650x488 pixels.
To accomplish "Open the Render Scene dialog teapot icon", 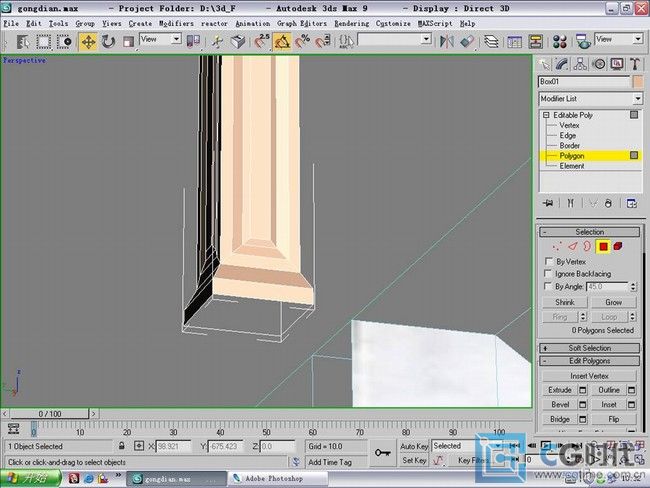I will [x=583, y=41].
